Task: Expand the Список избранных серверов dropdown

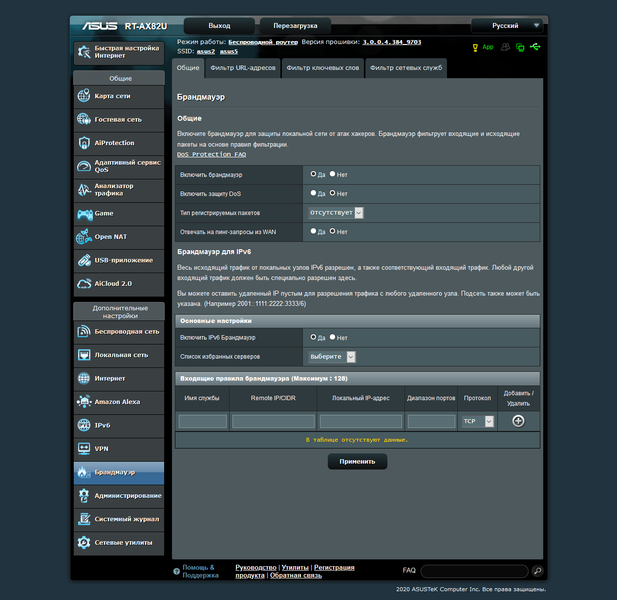Action: click(332, 356)
